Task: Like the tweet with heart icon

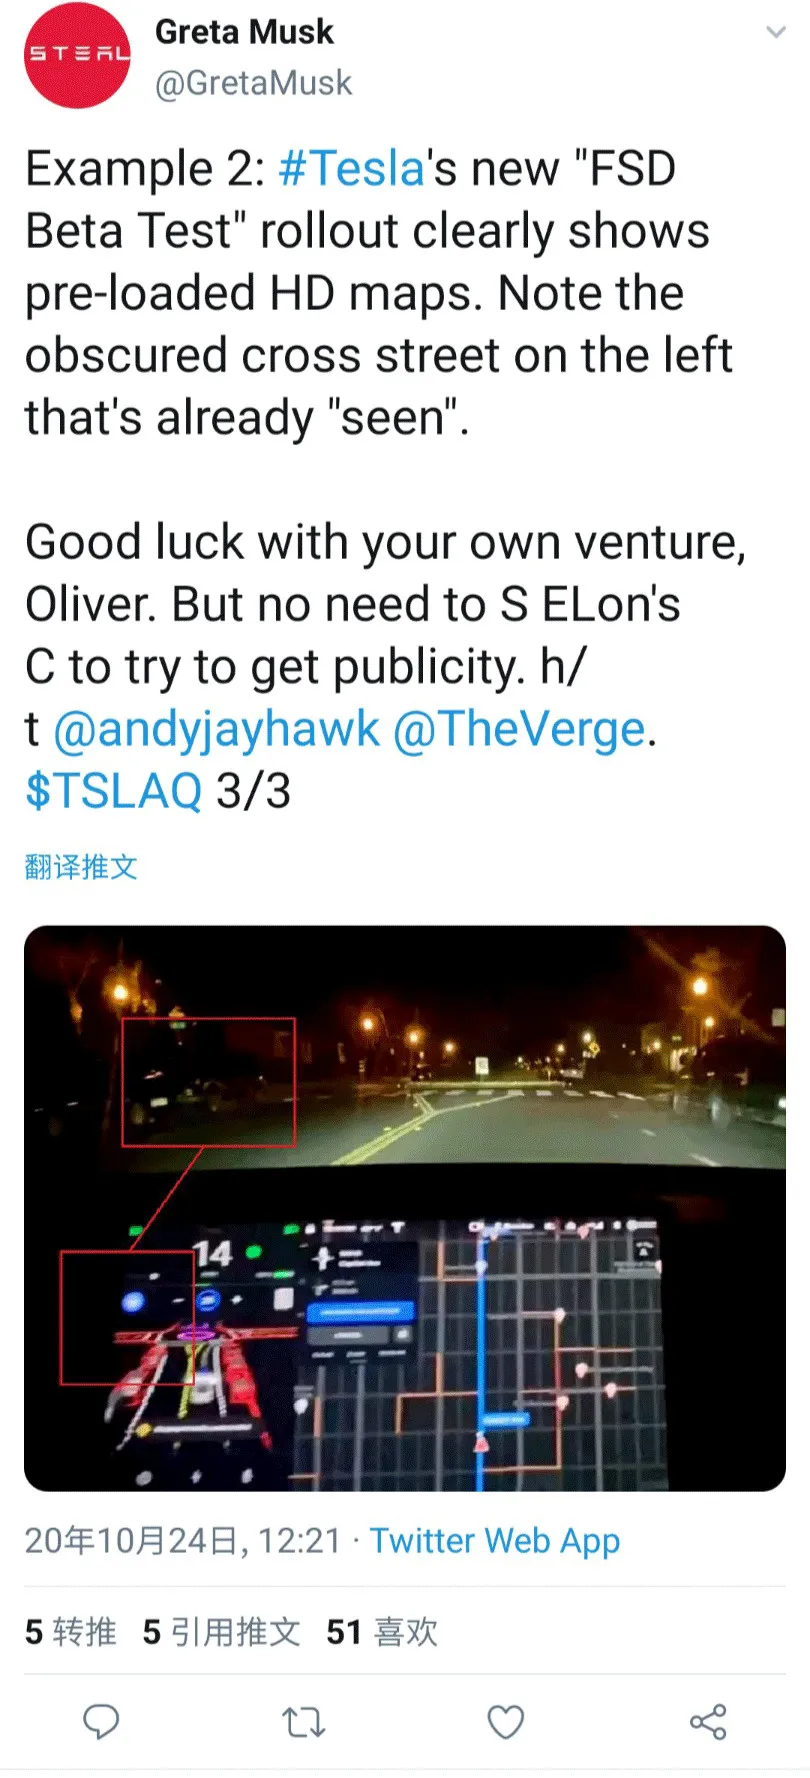Action: tap(505, 1722)
